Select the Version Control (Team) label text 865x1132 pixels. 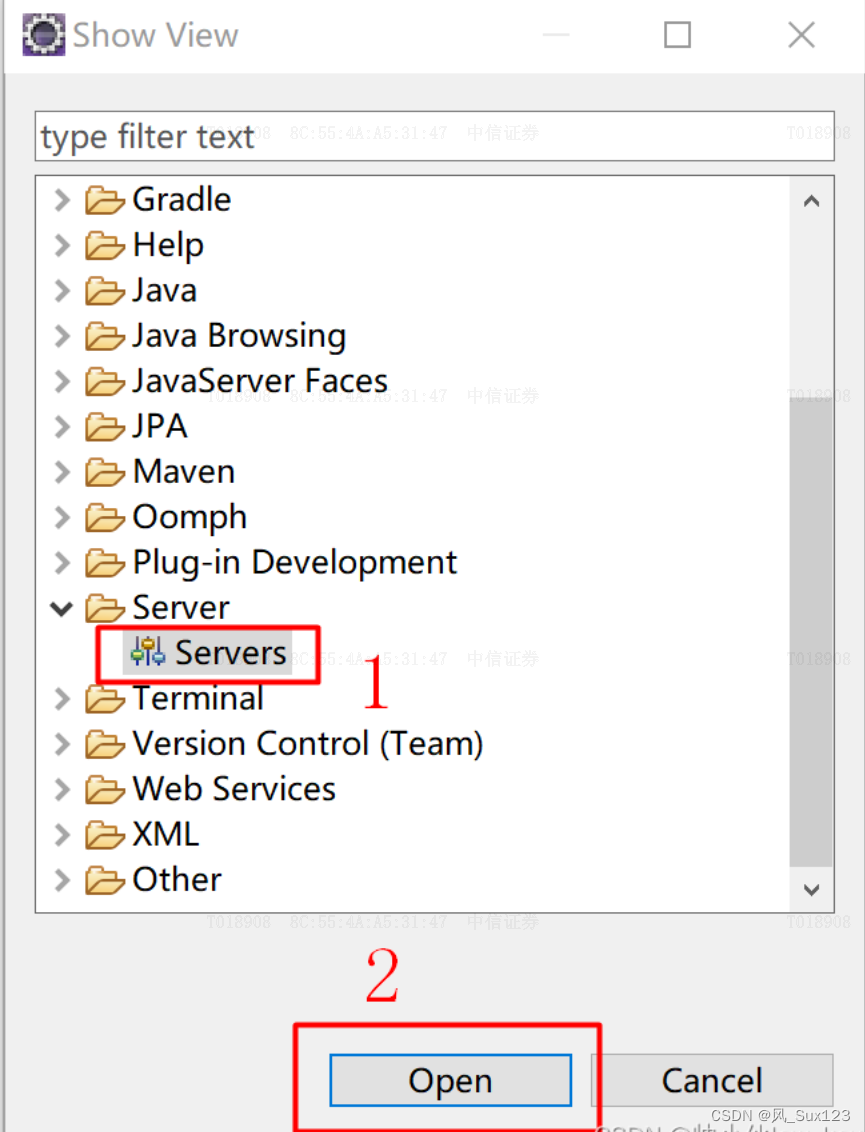308,744
